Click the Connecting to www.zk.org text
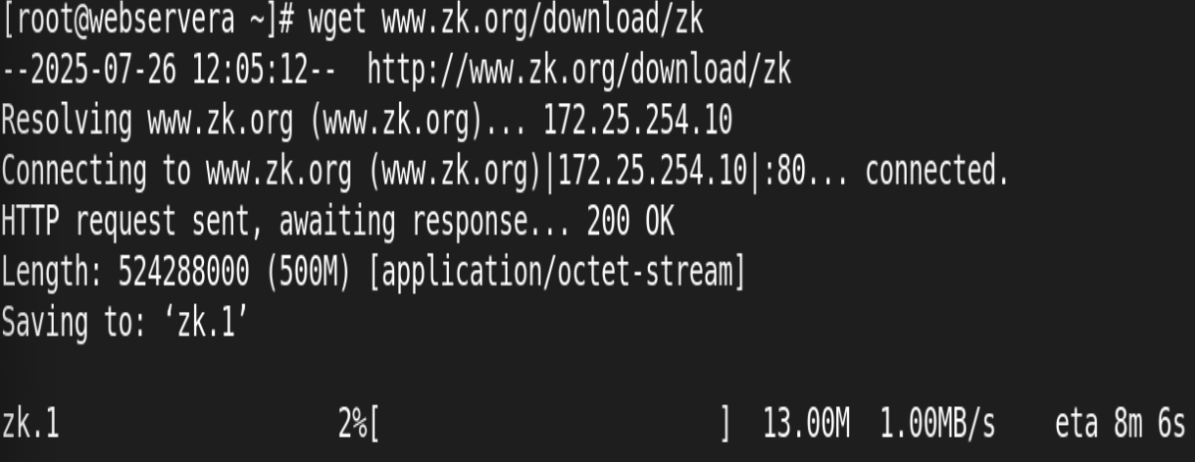The height and width of the screenshot is (462, 1195). 177,172
